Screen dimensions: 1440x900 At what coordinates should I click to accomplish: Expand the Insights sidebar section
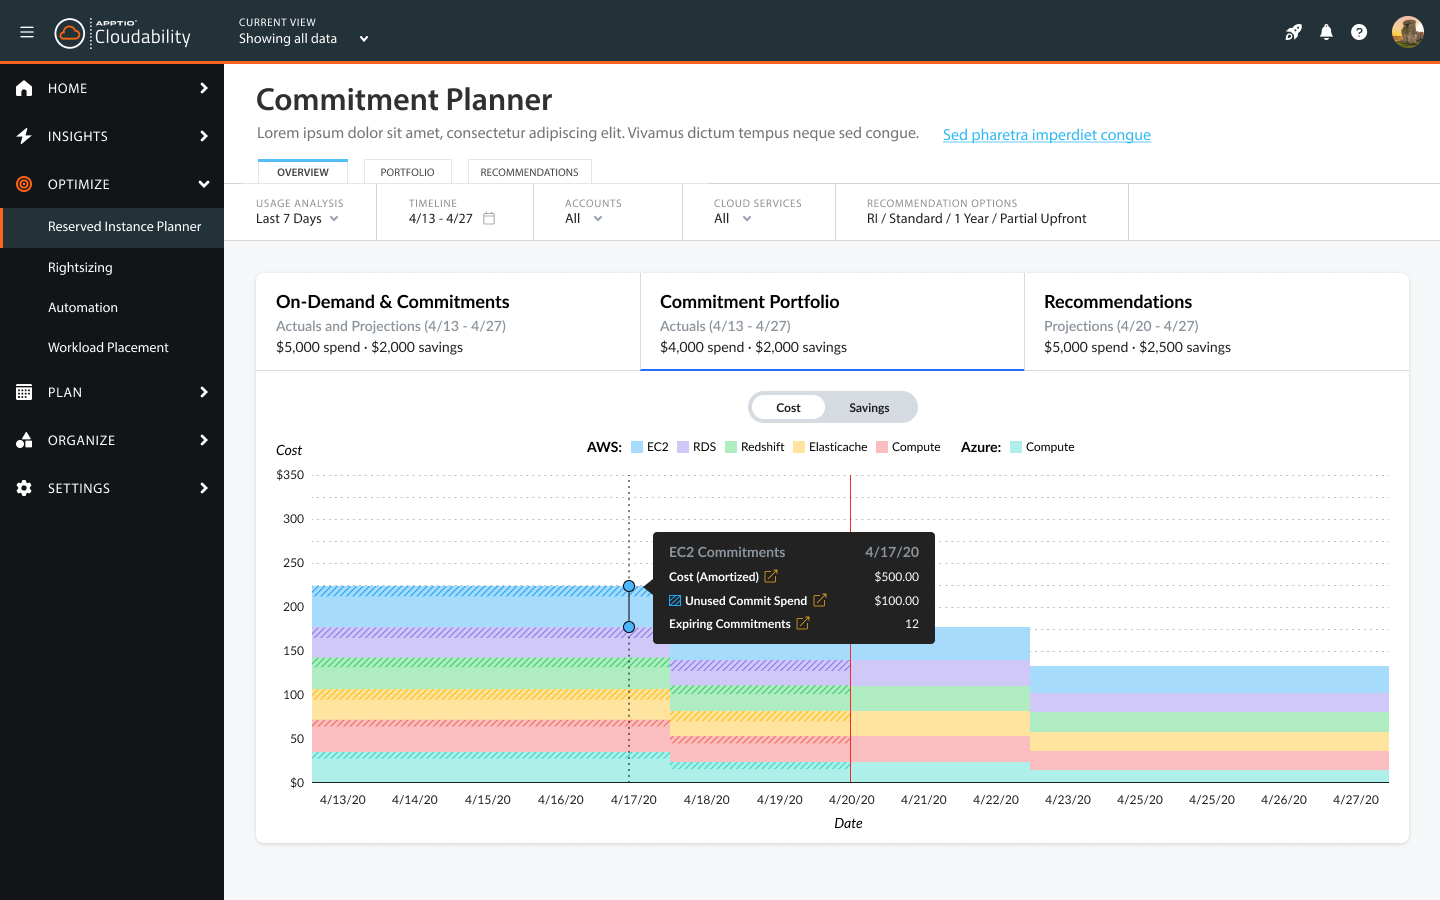tap(112, 136)
